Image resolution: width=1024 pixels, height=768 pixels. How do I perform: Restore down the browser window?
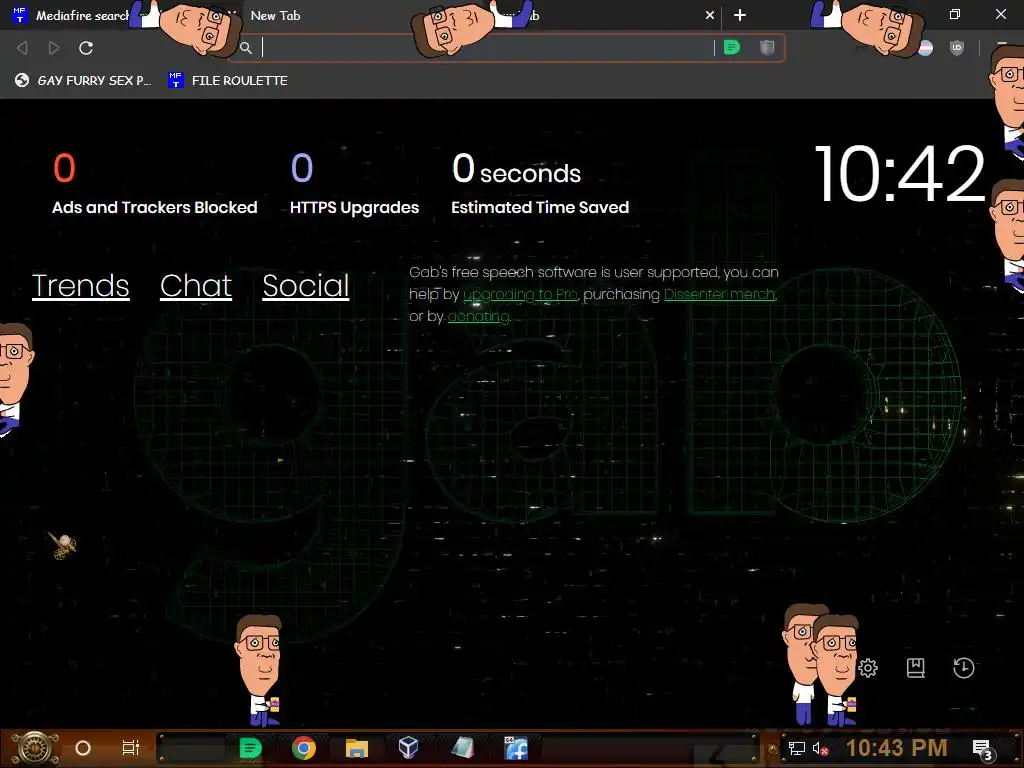[x=955, y=14]
